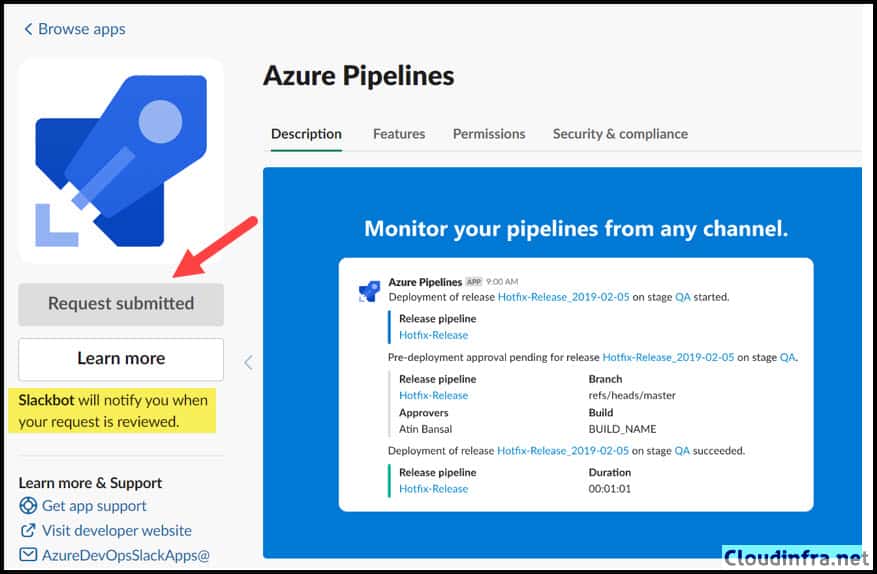Switch to the Permissions tab
The height and width of the screenshot is (574, 877).
tap(489, 134)
